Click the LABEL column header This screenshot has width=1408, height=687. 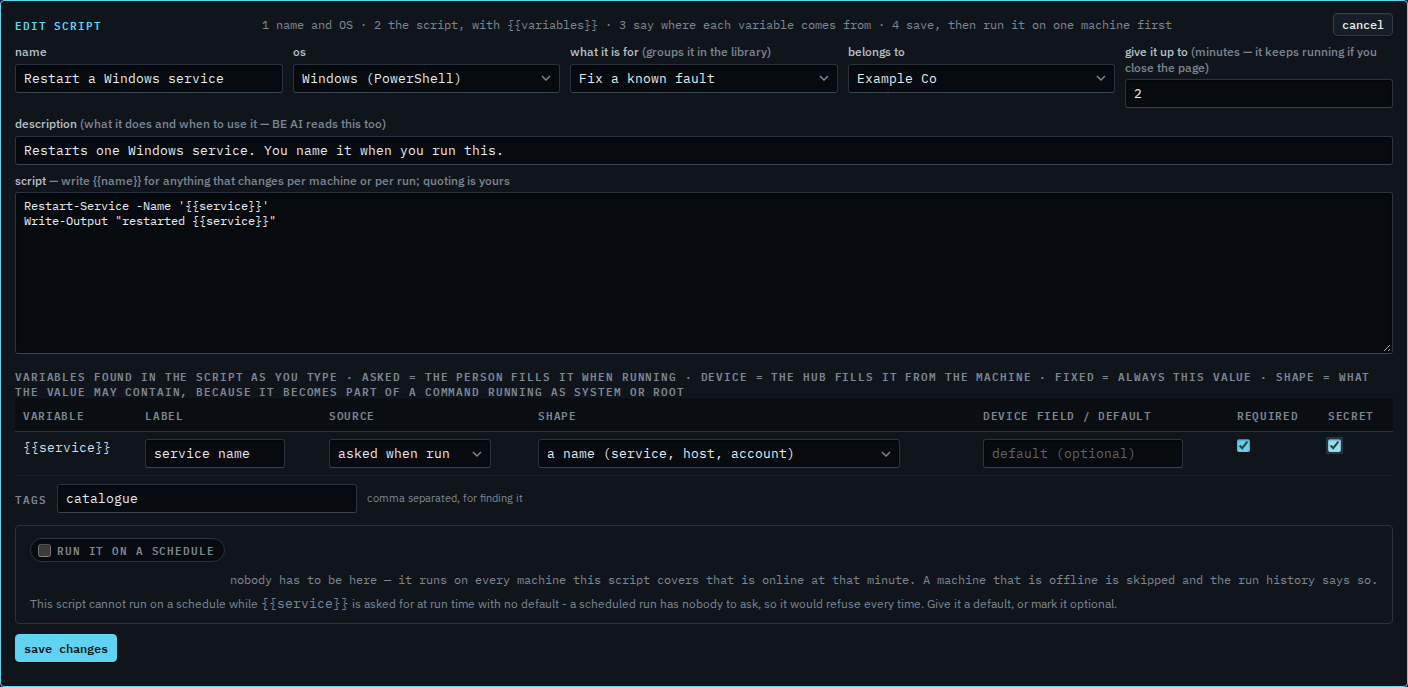[164, 416]
